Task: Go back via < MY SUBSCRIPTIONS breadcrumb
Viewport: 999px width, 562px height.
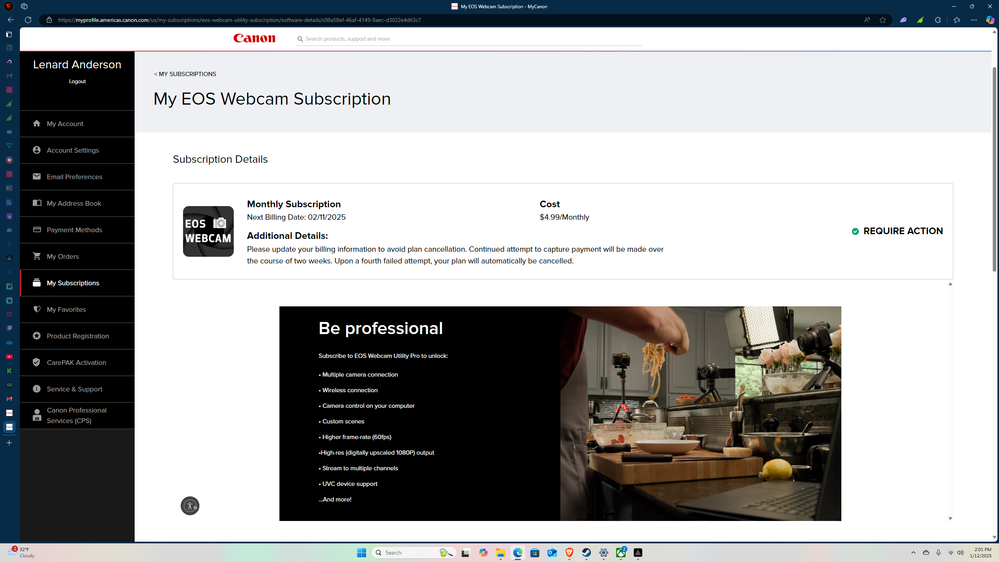Action: pos(185,74)
